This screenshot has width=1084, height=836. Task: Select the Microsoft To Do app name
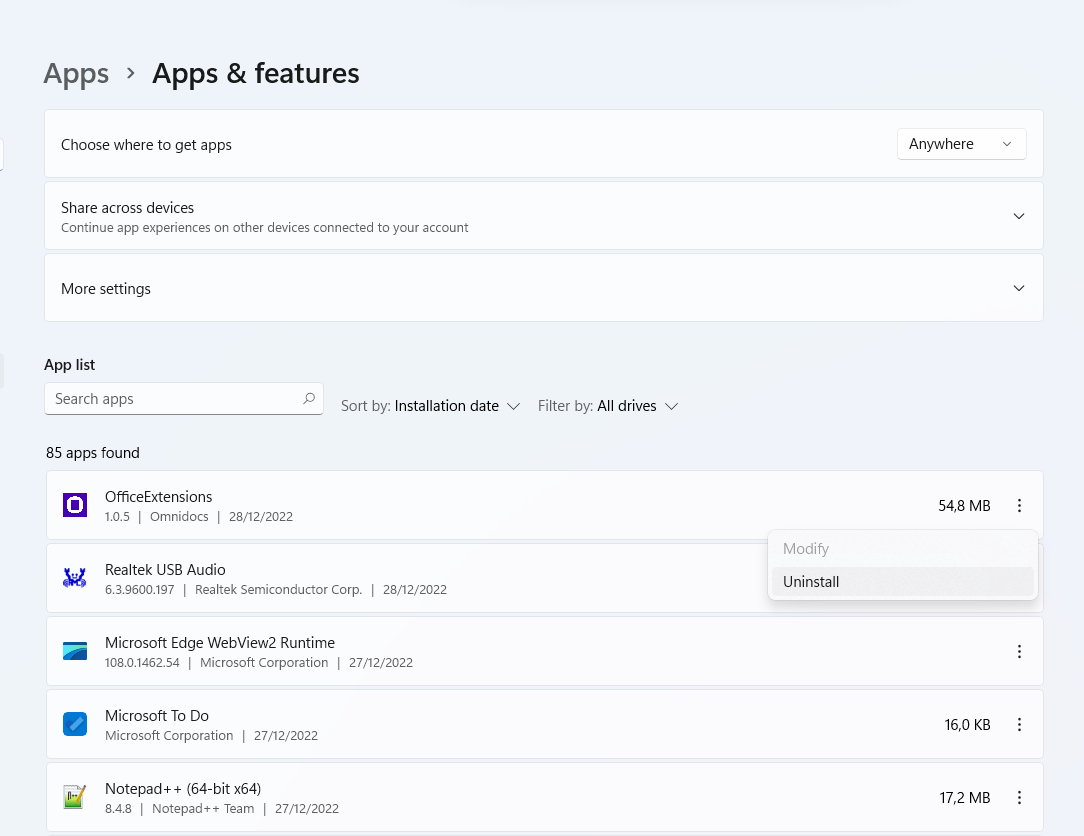157,716
